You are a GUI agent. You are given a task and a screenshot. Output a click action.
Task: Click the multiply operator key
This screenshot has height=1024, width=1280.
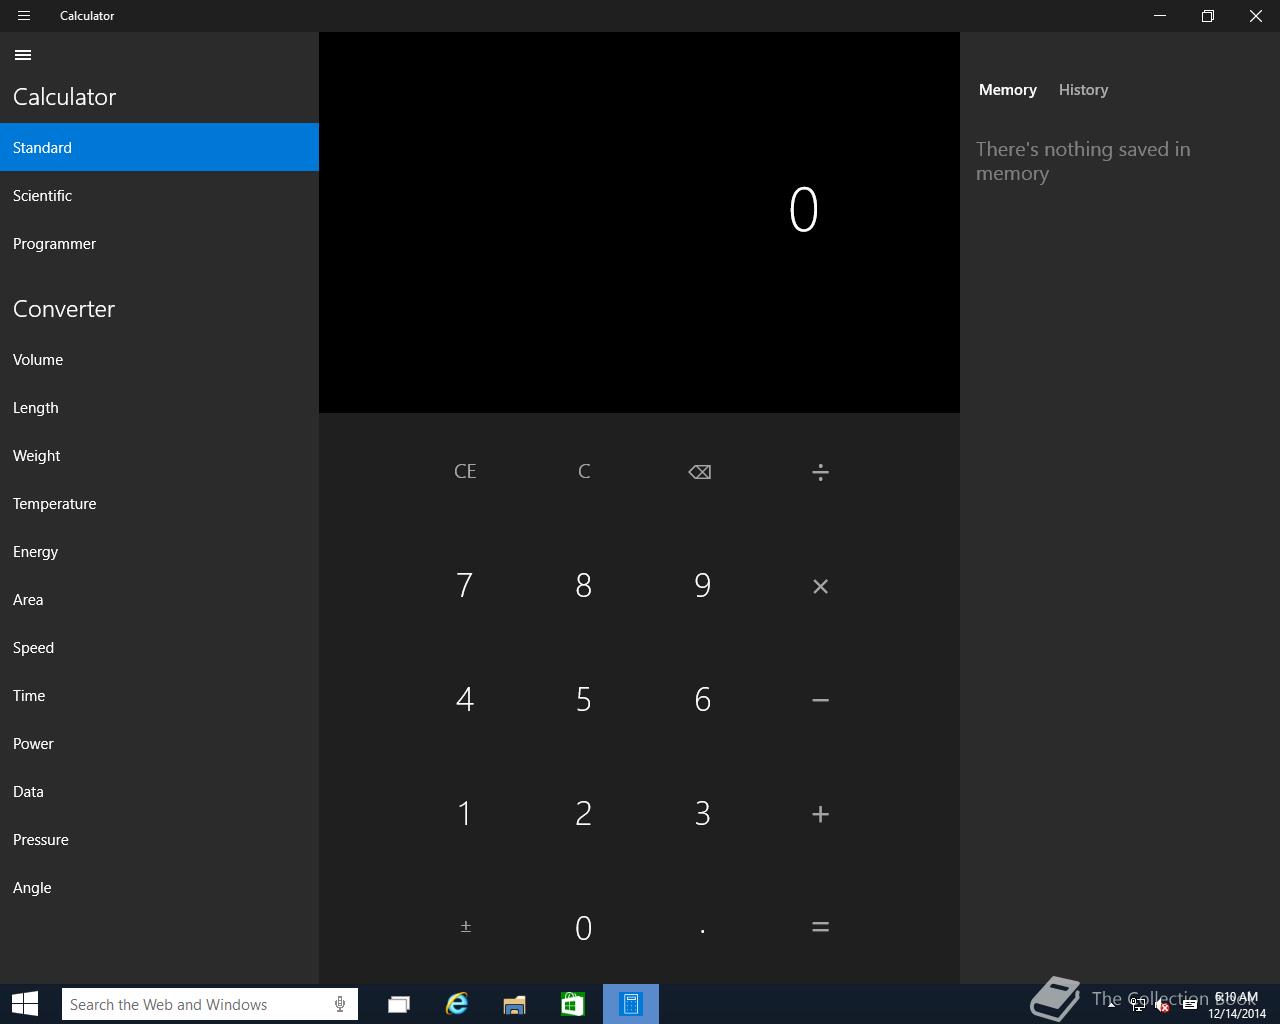(x=820, y=586)
